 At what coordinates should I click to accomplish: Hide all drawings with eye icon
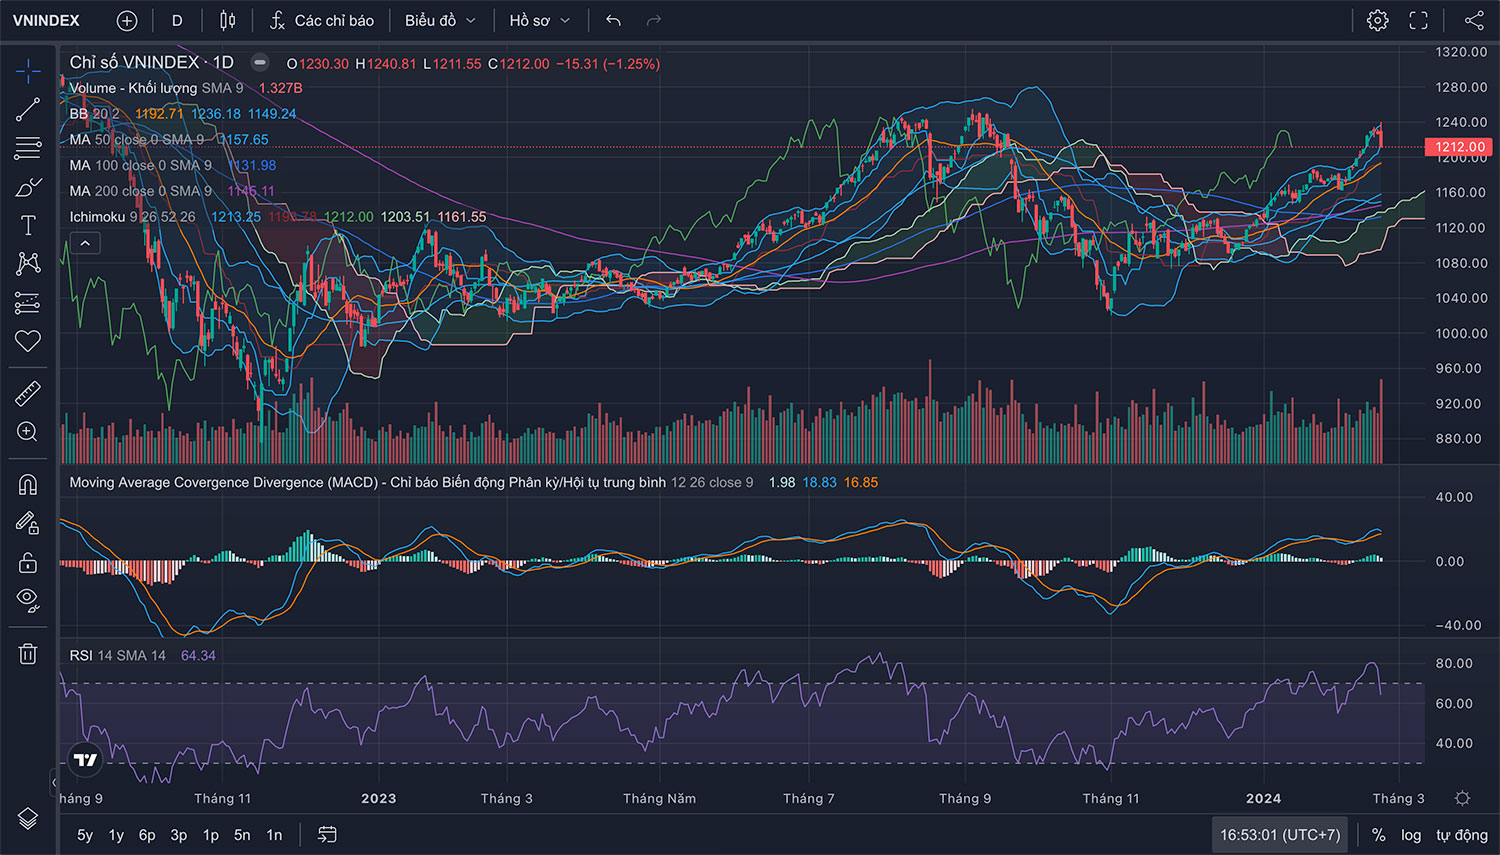[28, 600]
